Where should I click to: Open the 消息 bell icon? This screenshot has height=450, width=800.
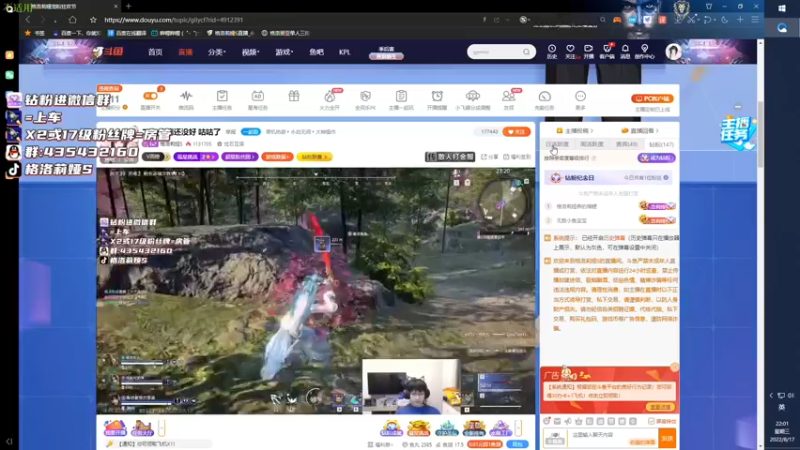pyautogui.click(x=625, y=51)
